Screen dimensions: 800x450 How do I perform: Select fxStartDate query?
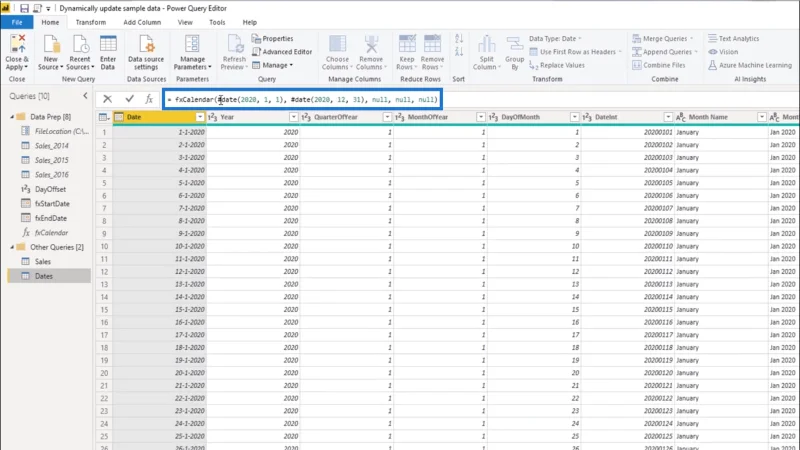52,204
